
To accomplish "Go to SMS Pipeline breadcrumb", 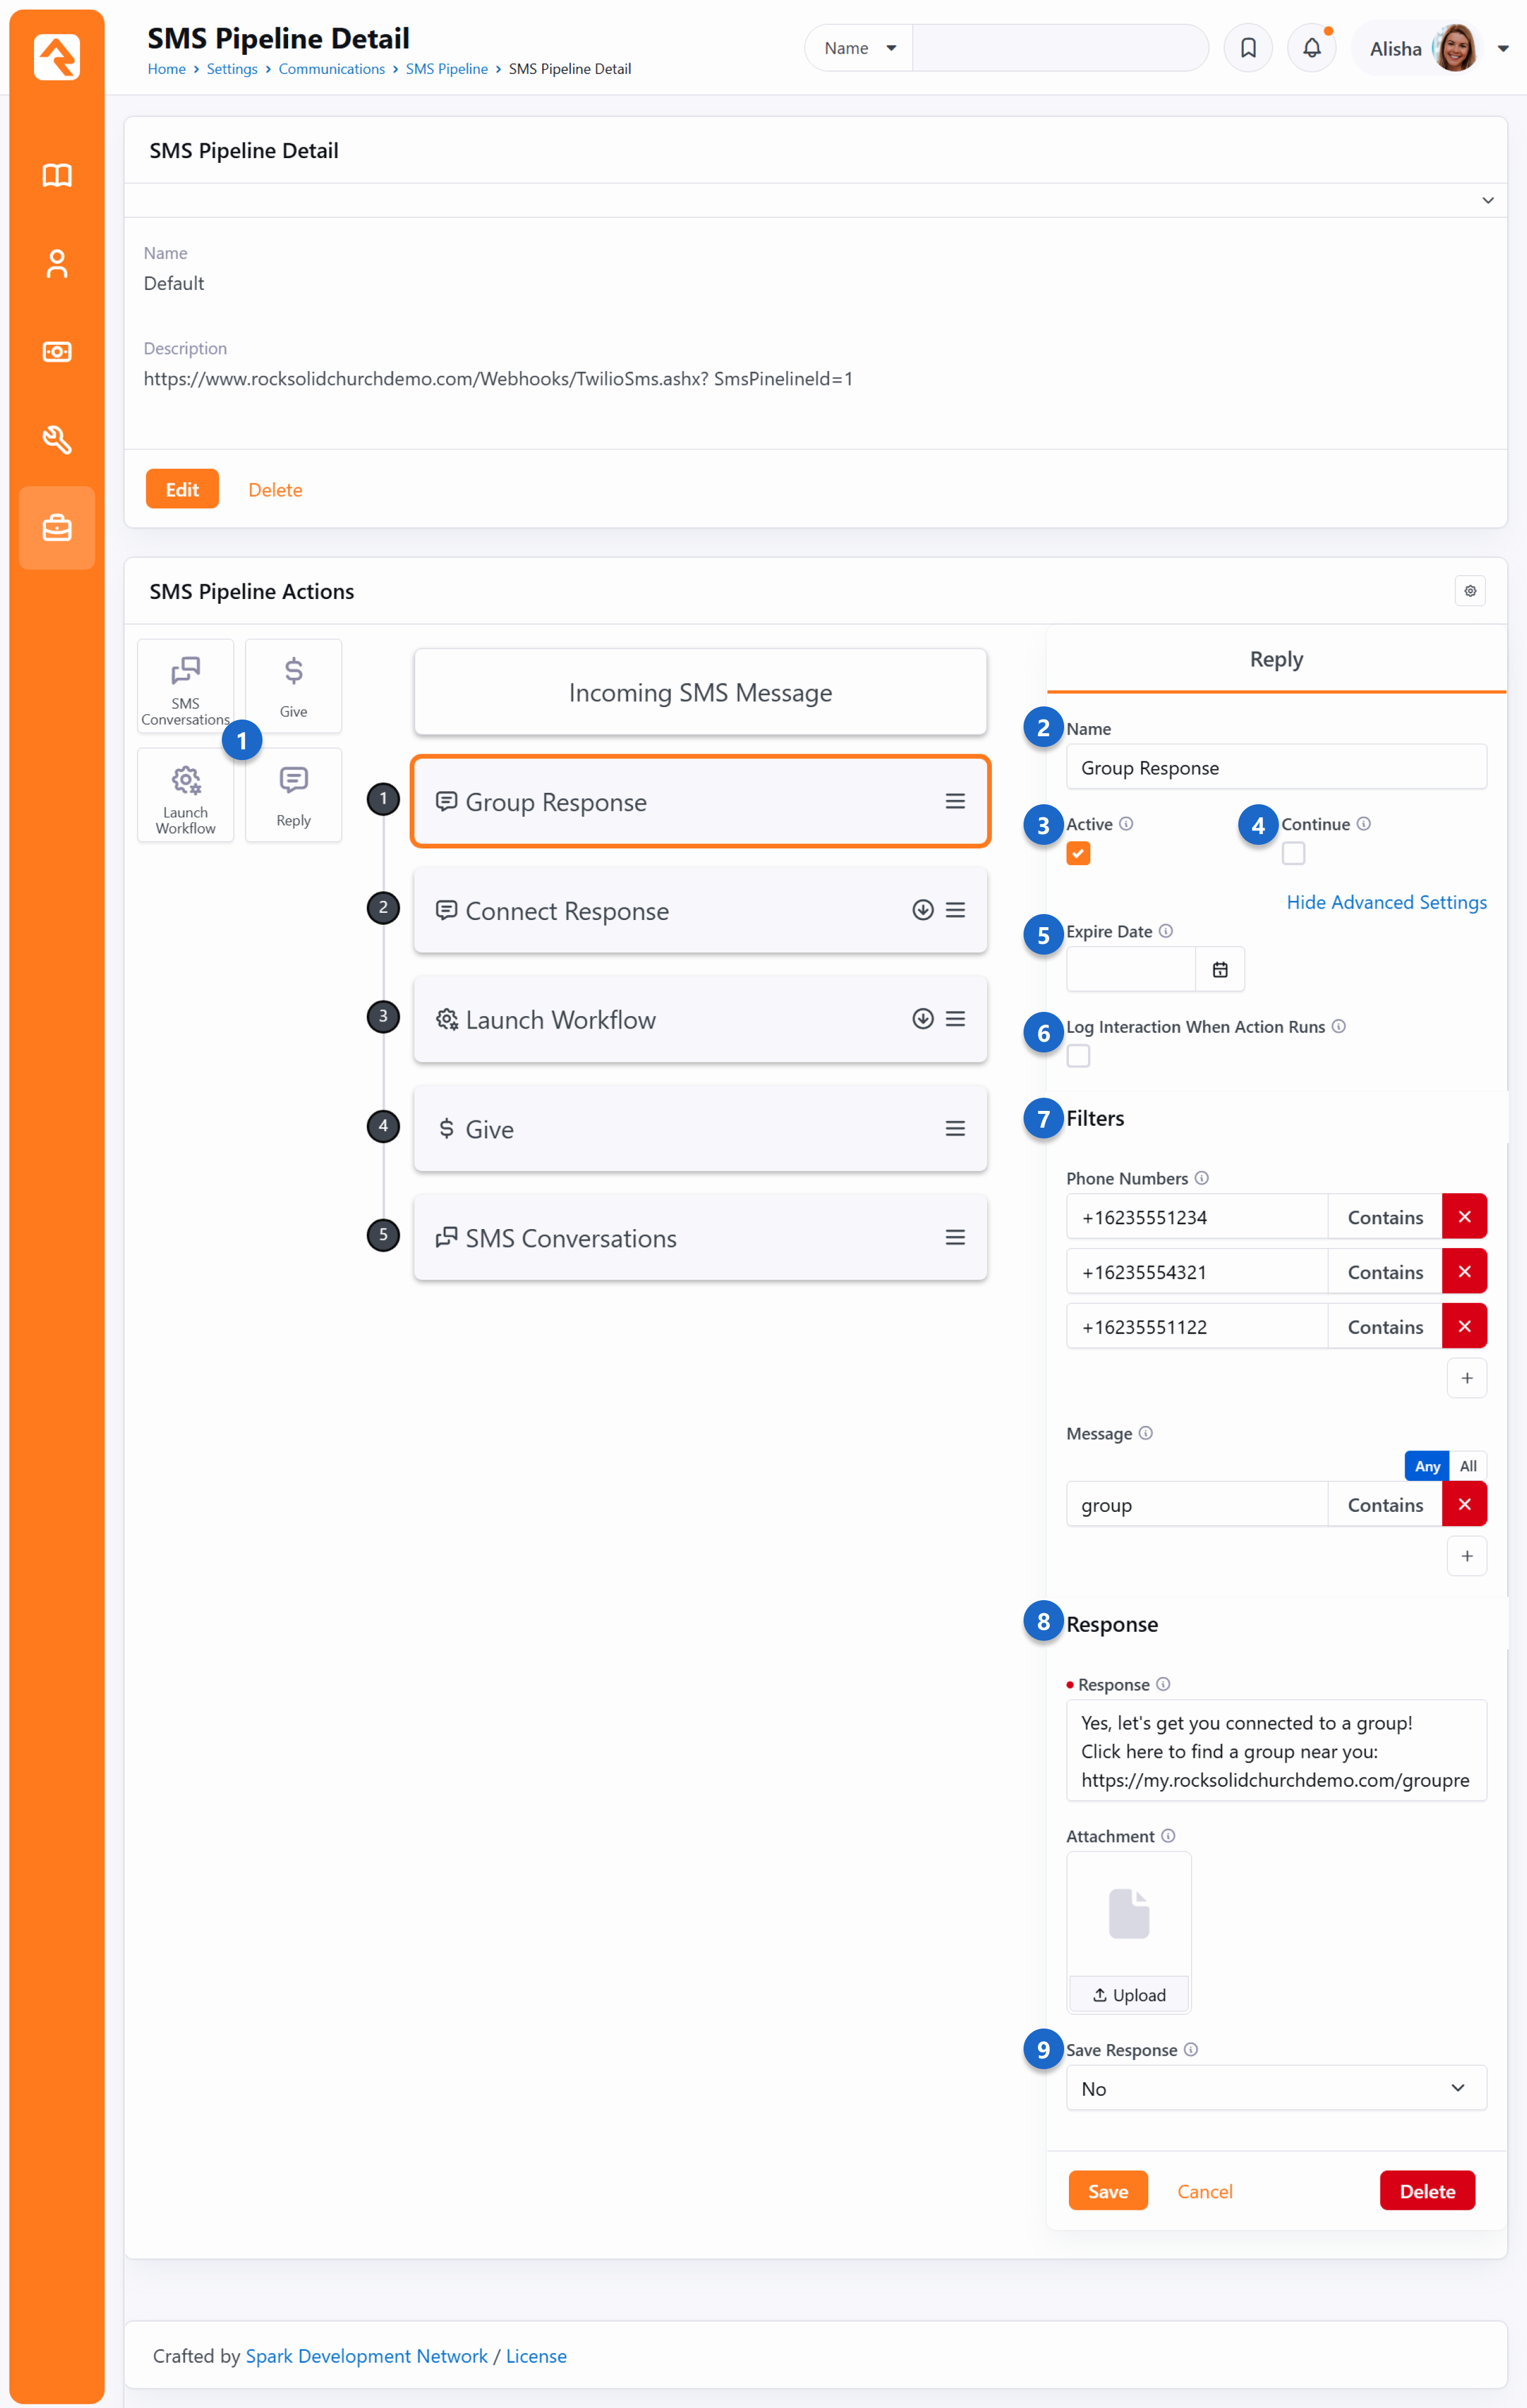I will pyautogui.click(x=446, y=69).
